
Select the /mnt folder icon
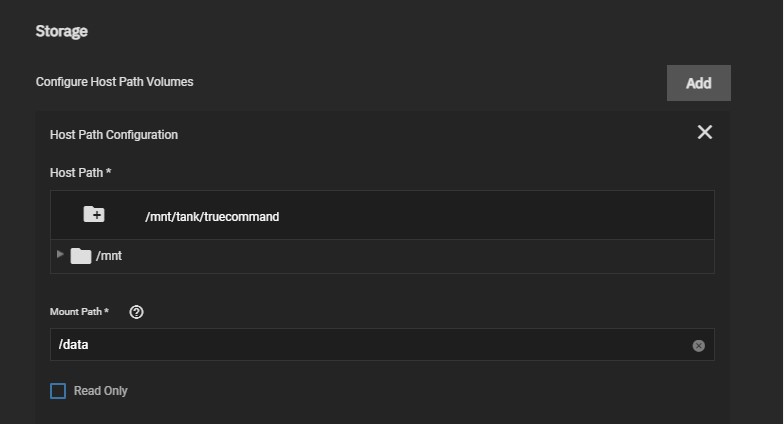pyautogui.click(x=80, y=256)
